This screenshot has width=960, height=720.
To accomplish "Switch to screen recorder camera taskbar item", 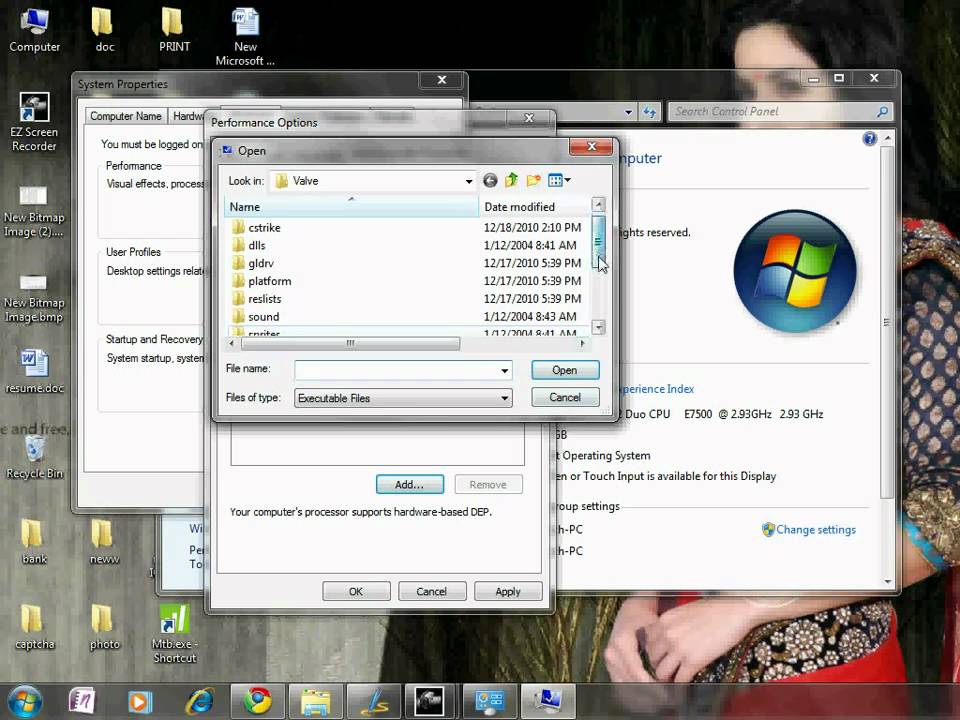I will pos(431,702).
